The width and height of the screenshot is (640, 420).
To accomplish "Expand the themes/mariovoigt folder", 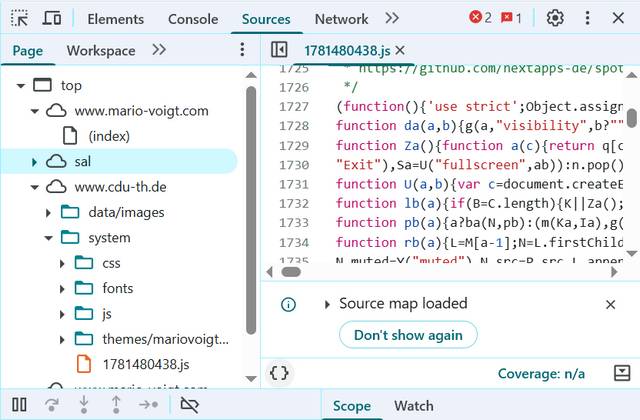I will [62, 340].
